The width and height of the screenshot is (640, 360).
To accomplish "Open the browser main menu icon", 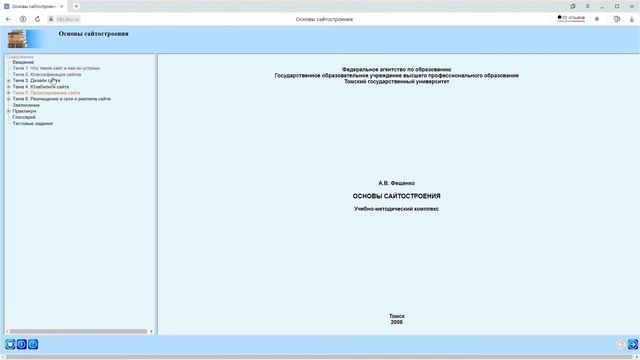I will (x=588, y=6).
